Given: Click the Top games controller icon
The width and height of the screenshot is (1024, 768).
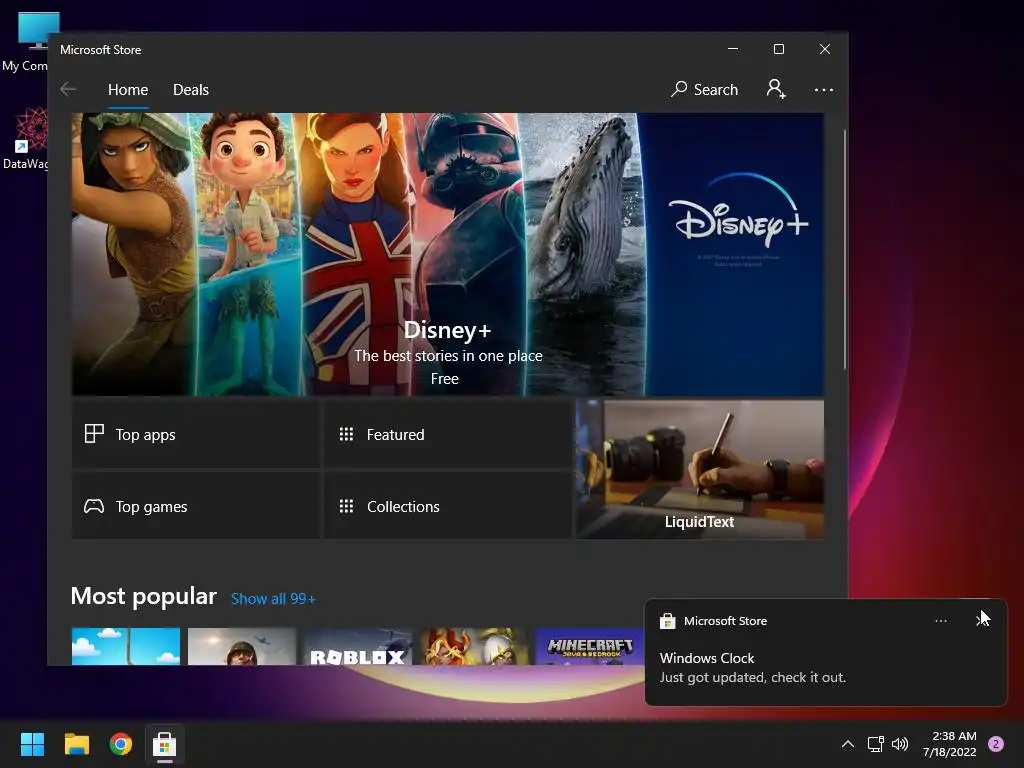Looking at the screenshot, I should click(x=94, y=506).
